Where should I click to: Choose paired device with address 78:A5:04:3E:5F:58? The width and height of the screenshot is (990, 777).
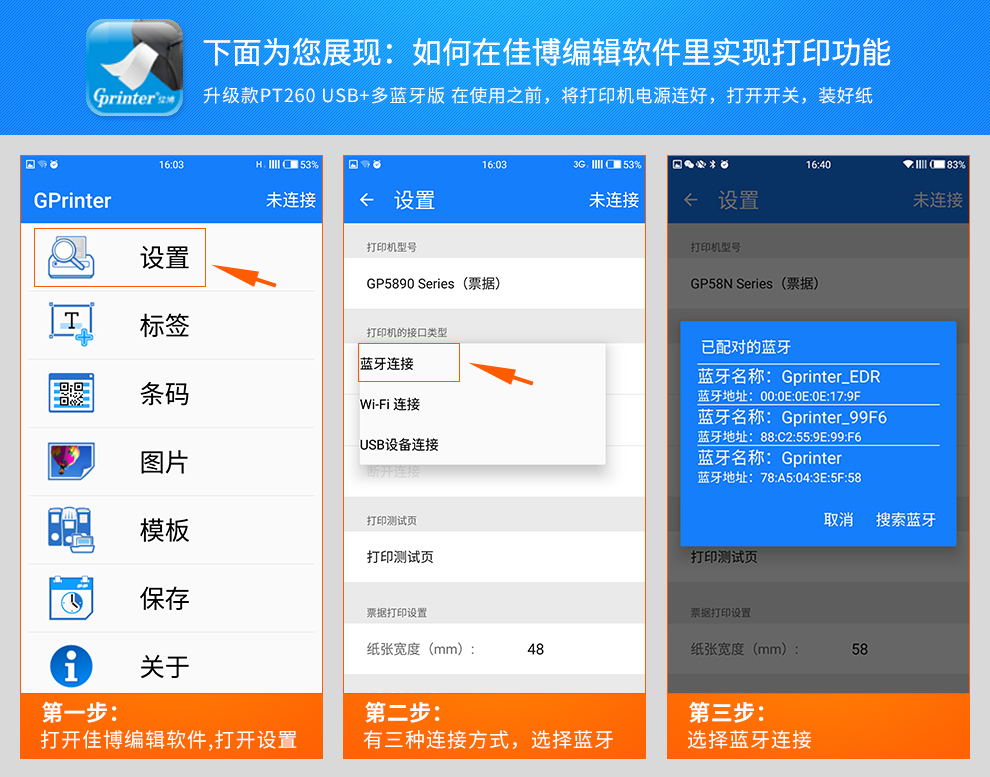click(x=818, y=466)
